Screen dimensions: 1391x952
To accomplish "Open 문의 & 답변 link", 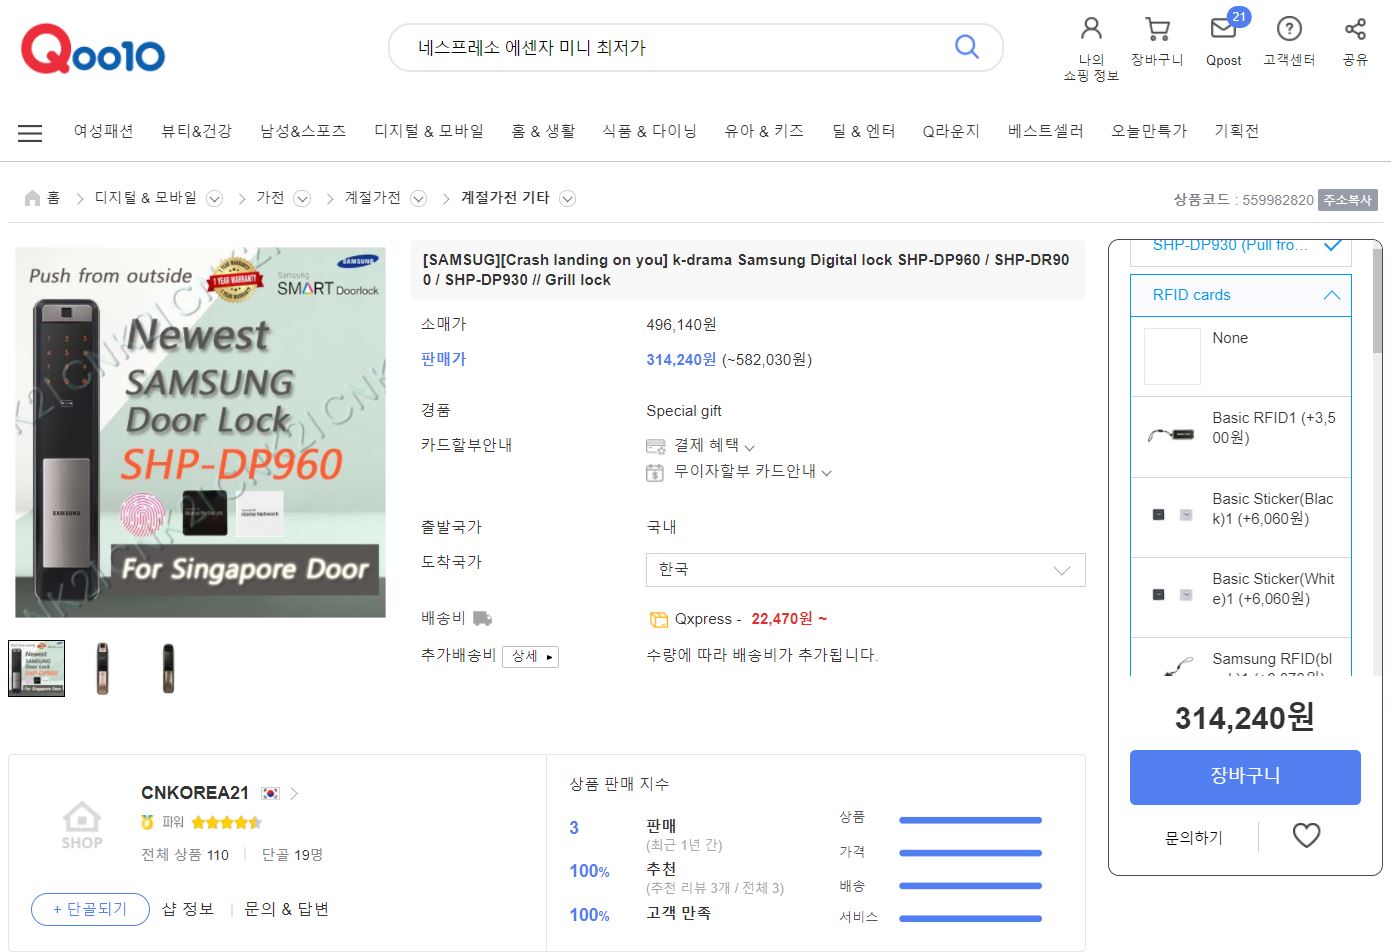I will point(287,909).
